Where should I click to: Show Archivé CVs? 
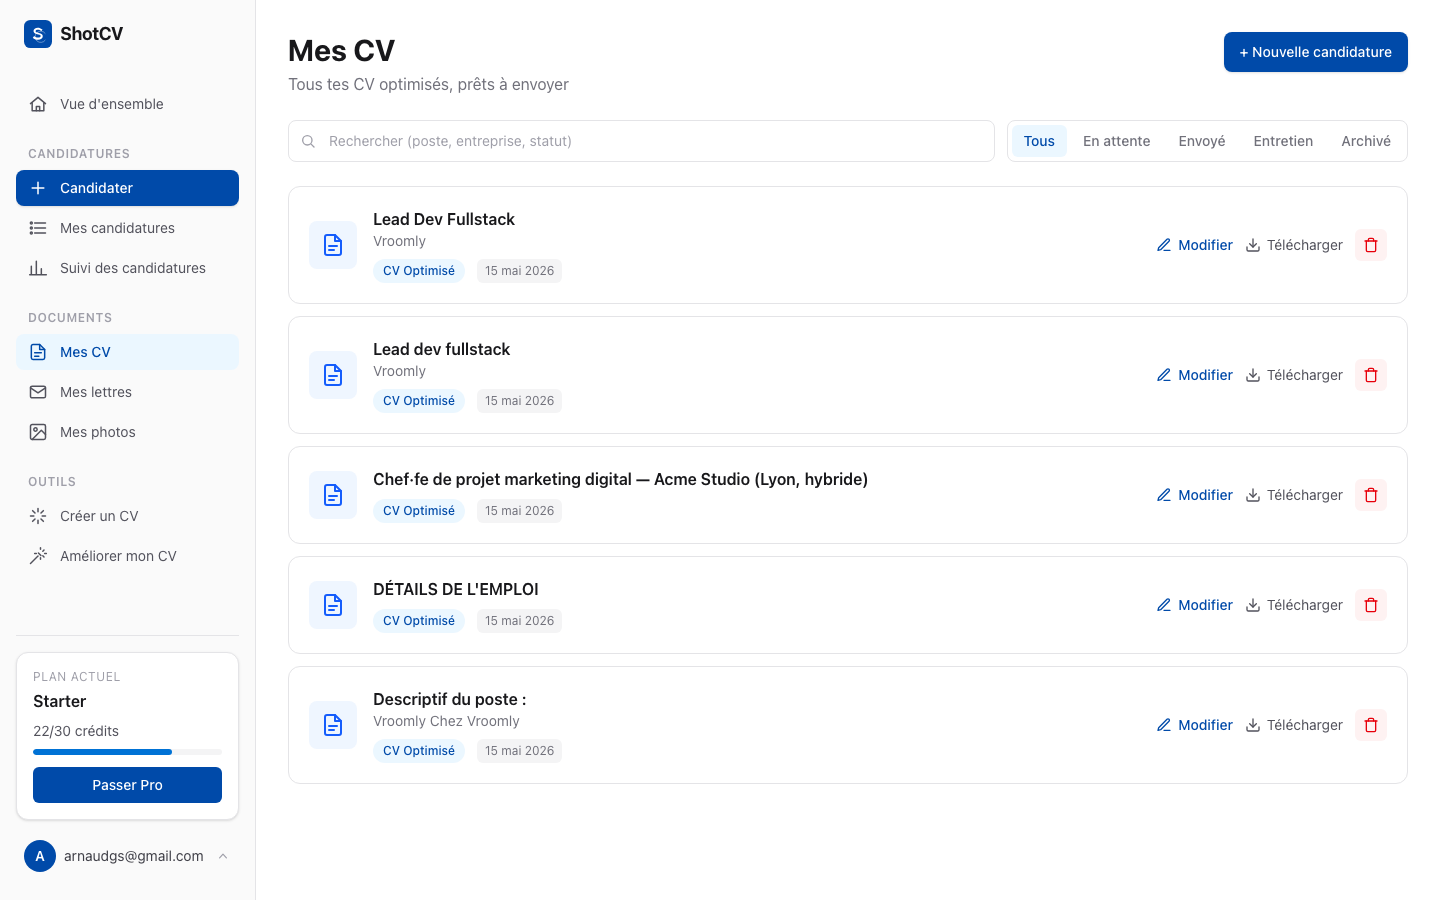click(1366, 141)
